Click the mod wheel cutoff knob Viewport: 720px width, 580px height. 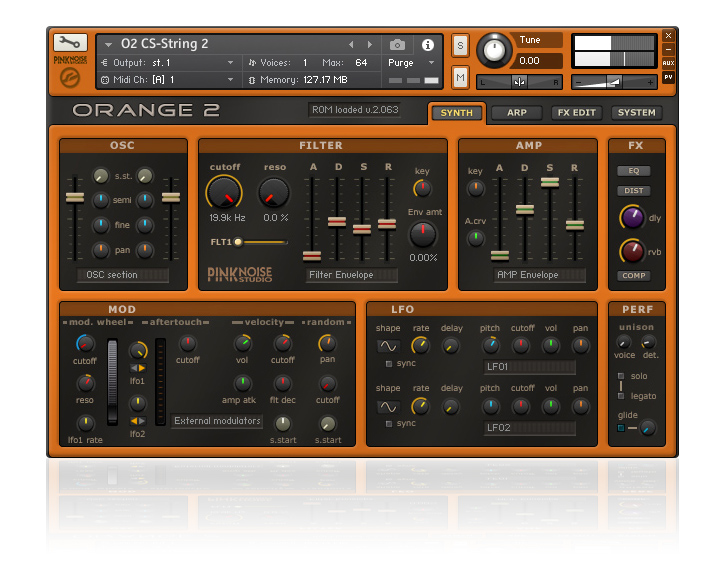click(85, 343)
